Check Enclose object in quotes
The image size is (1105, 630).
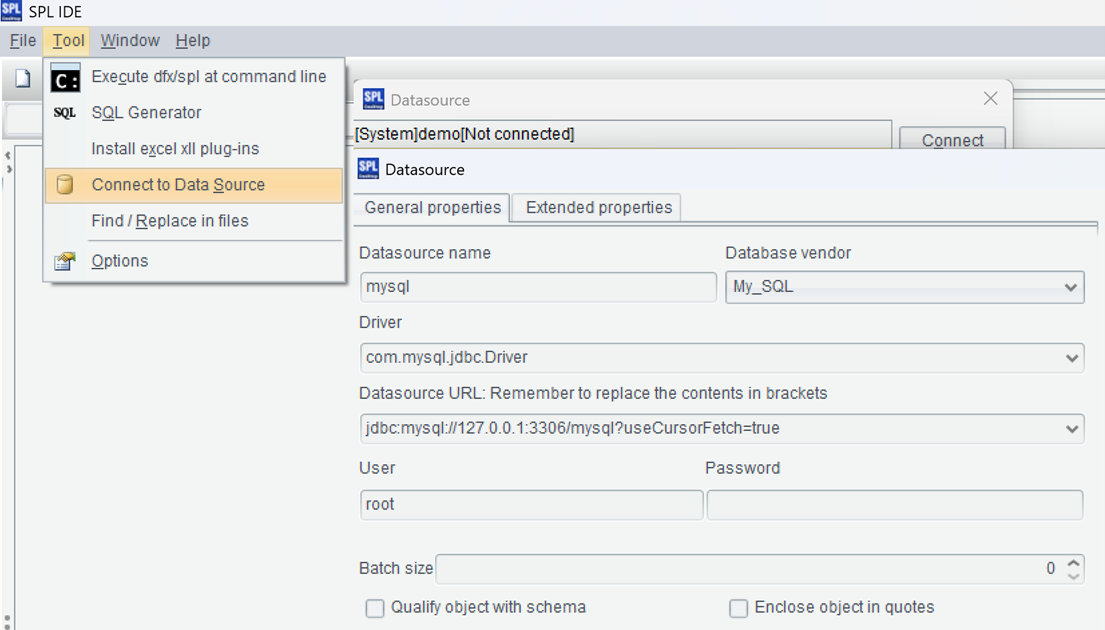coord(739,608)
